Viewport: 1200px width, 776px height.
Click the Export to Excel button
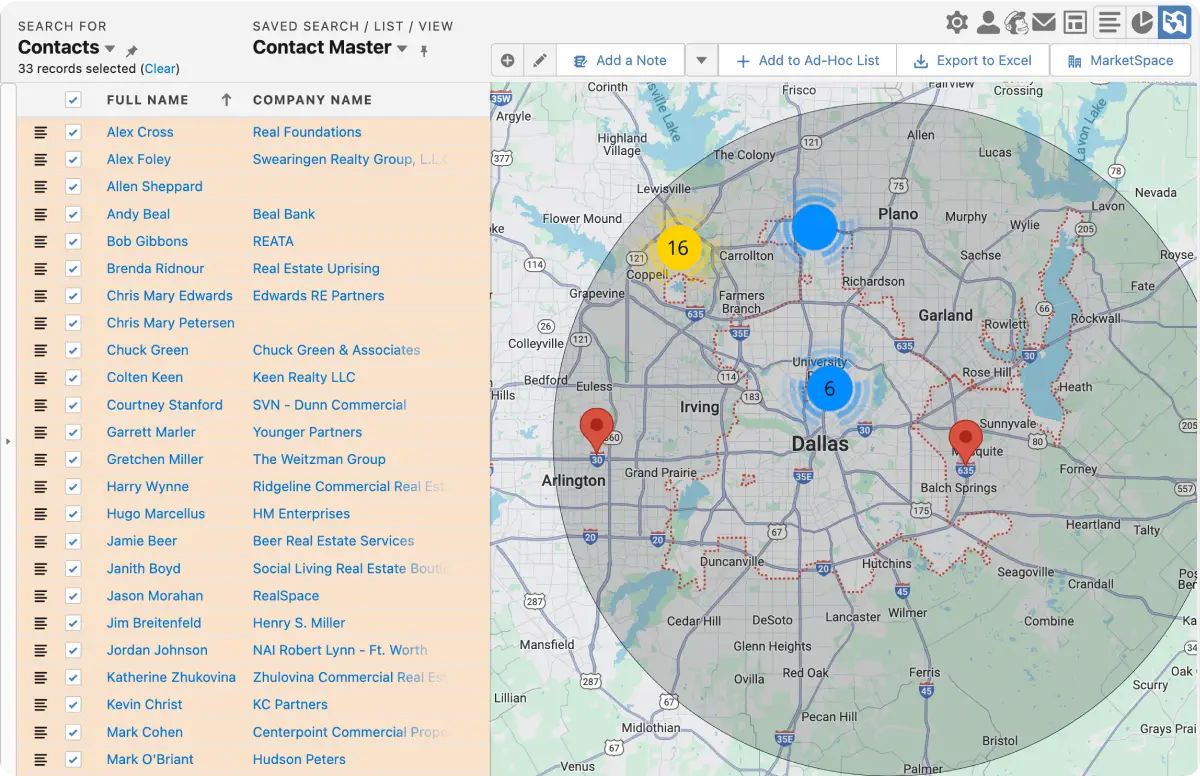tap(973, 60)
